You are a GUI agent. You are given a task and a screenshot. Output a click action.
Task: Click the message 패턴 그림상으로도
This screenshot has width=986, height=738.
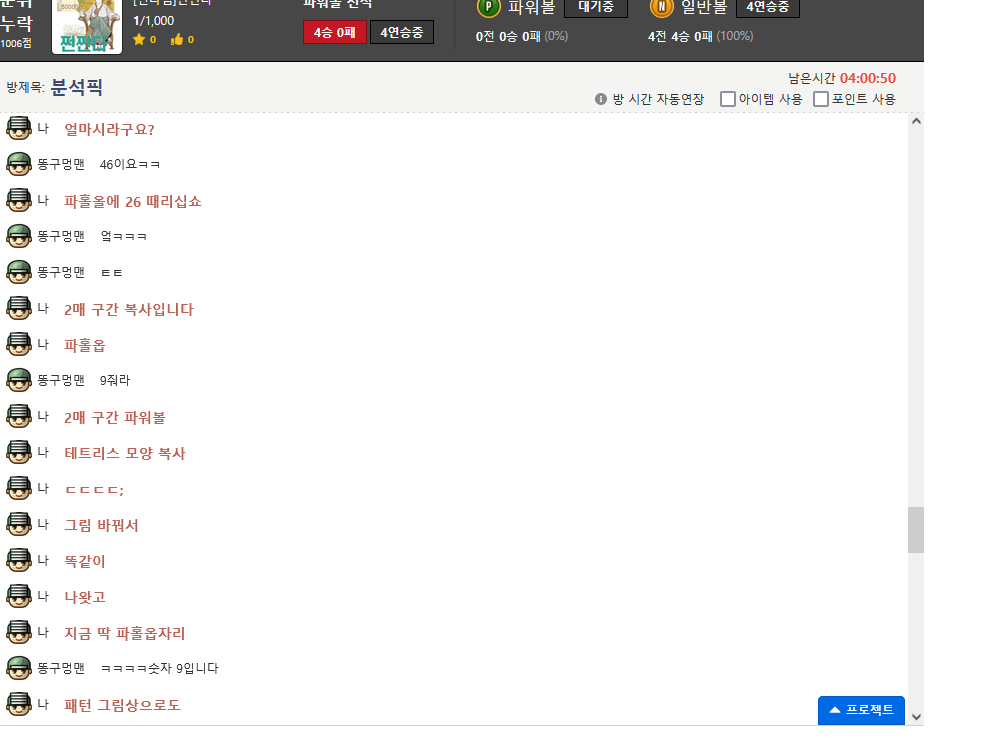tap(122, 705)
